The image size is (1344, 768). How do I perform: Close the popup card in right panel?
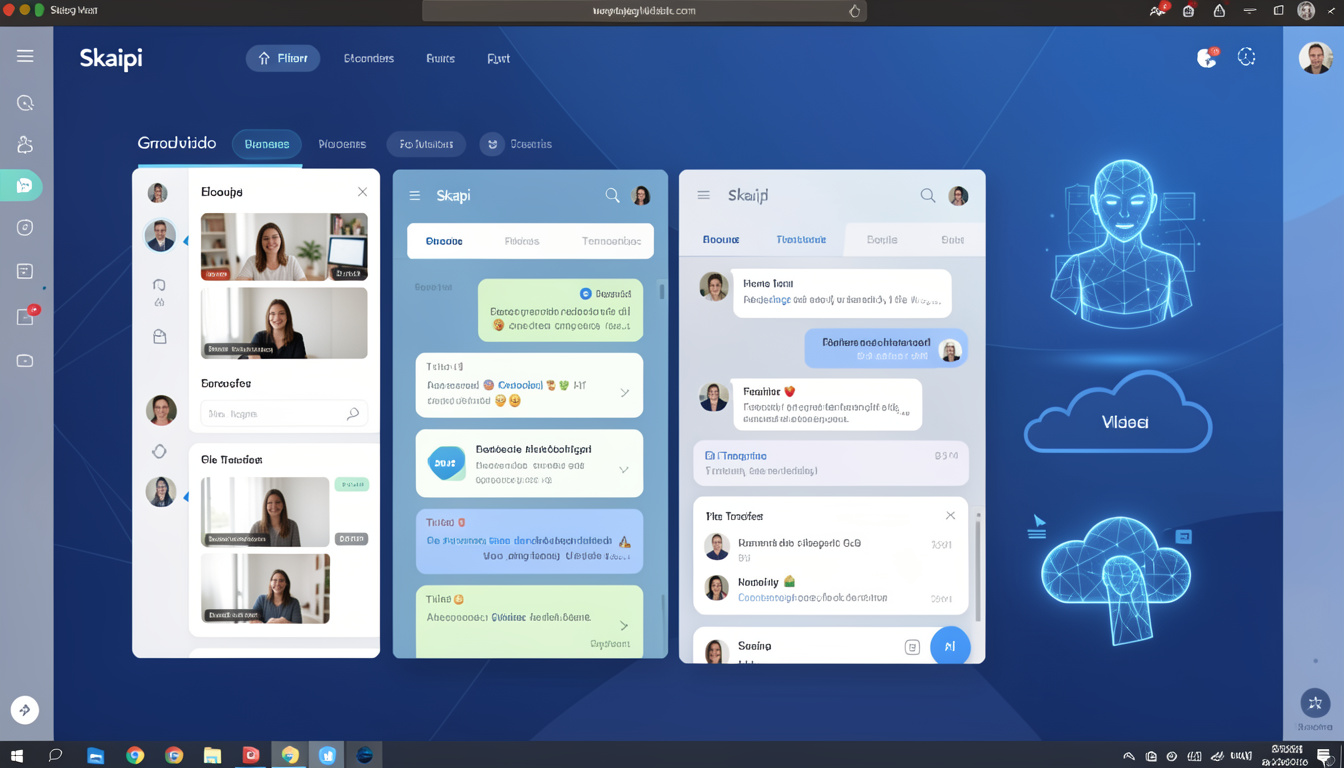[950, 516]
